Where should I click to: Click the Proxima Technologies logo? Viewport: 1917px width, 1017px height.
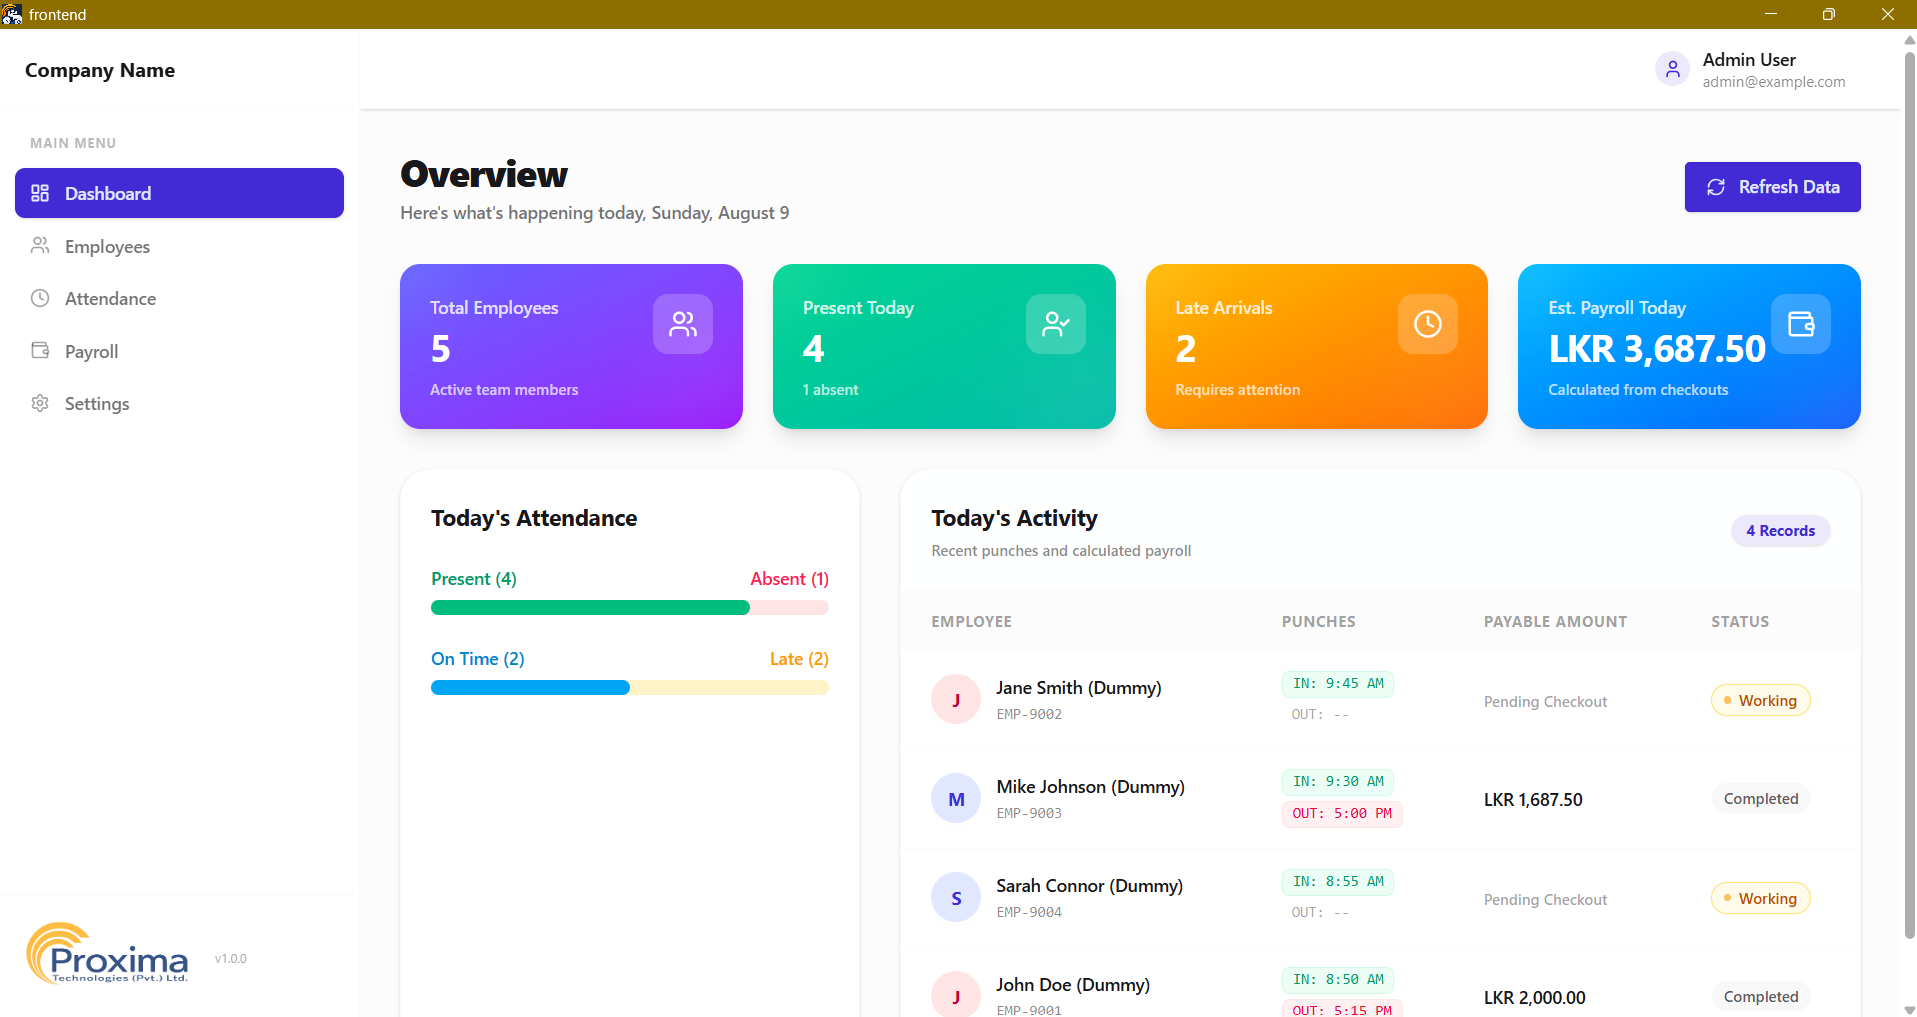tap(107, 953)
